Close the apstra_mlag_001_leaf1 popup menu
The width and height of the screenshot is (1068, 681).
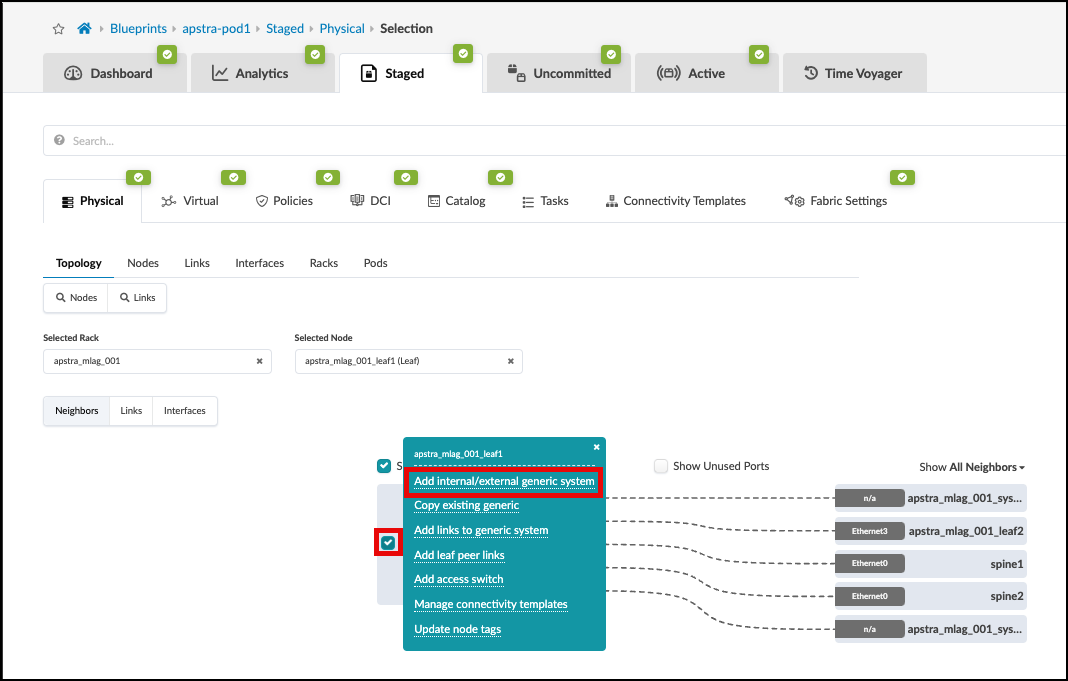coord(596,447)
